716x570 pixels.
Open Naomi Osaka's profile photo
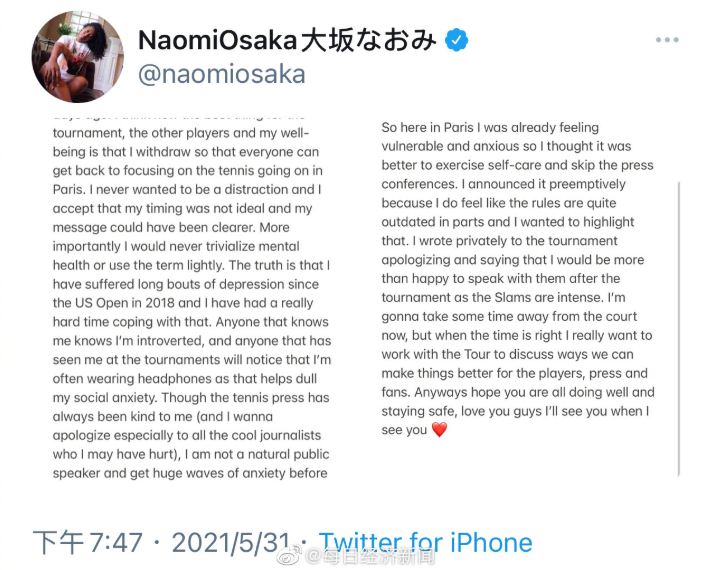pyautogui.click(x=77, y=57)
